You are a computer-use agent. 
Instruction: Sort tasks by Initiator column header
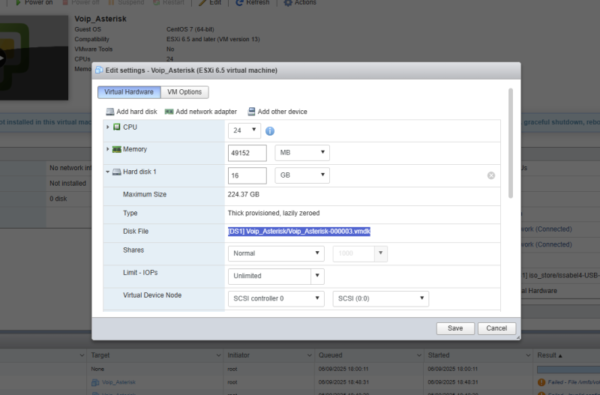tap(238, 355)
